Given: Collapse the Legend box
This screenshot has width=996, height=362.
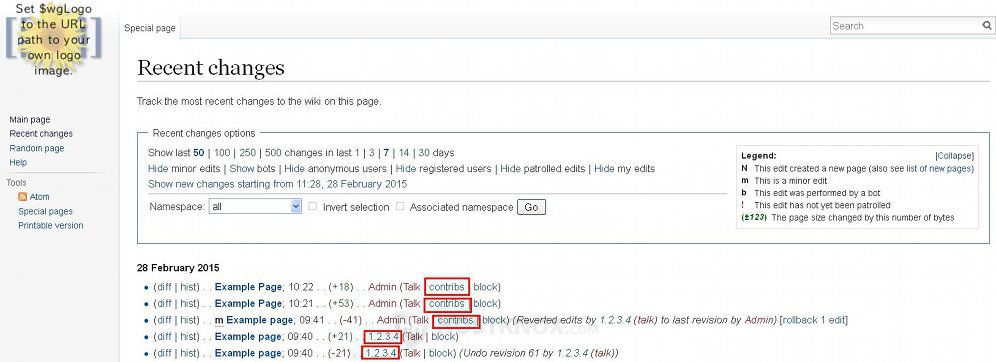Looking at the screenshot, I should pyautogui.click(x=954, y=156).
